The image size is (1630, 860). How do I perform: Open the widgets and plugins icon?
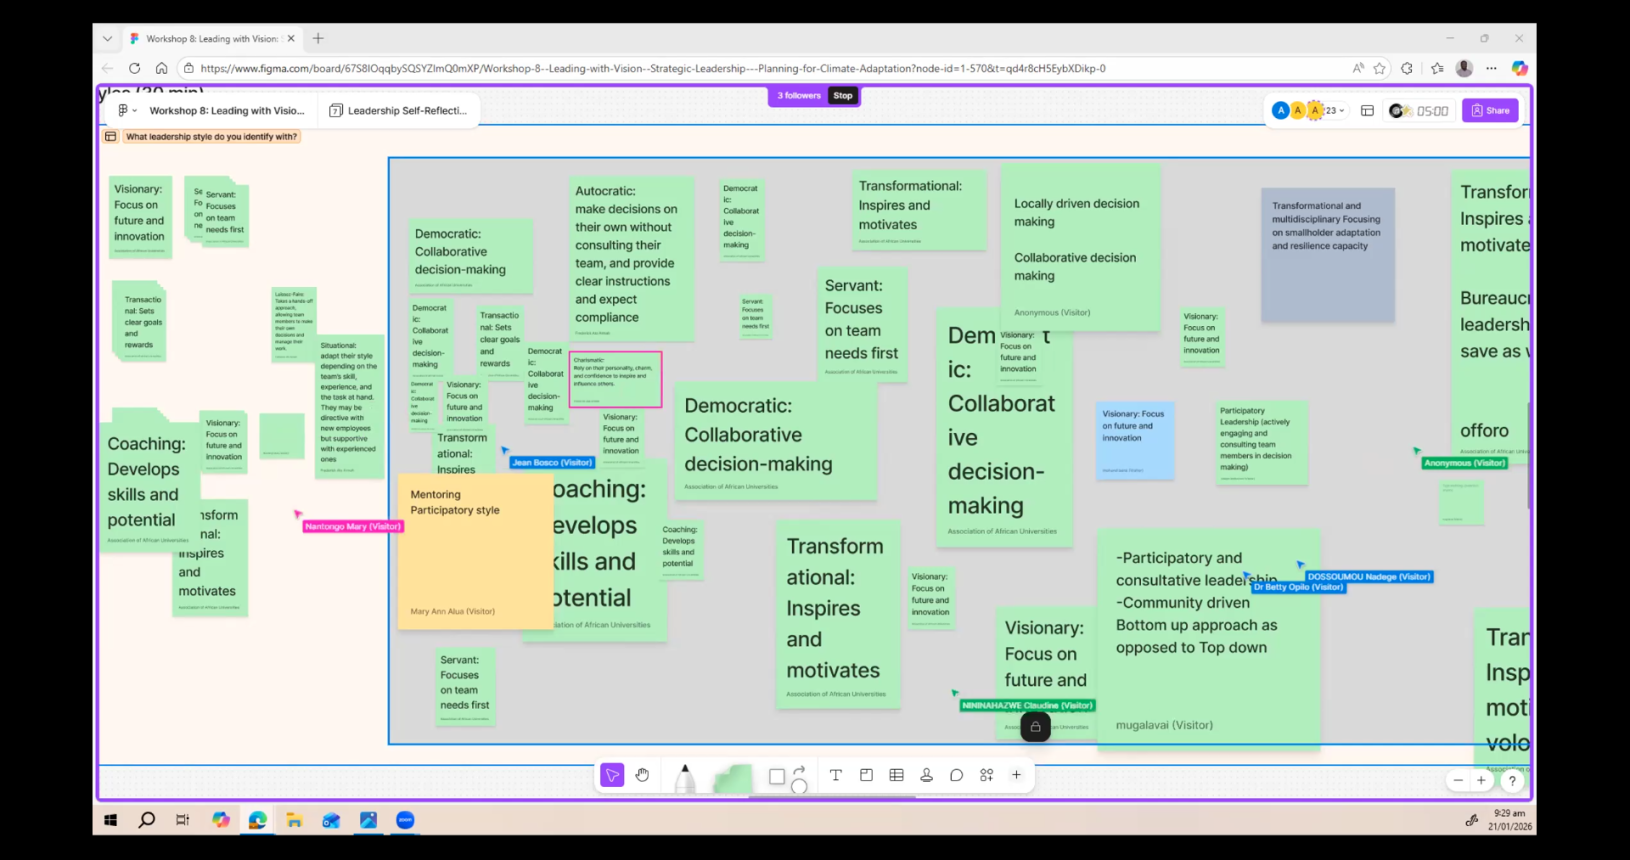tap(987, 775)
